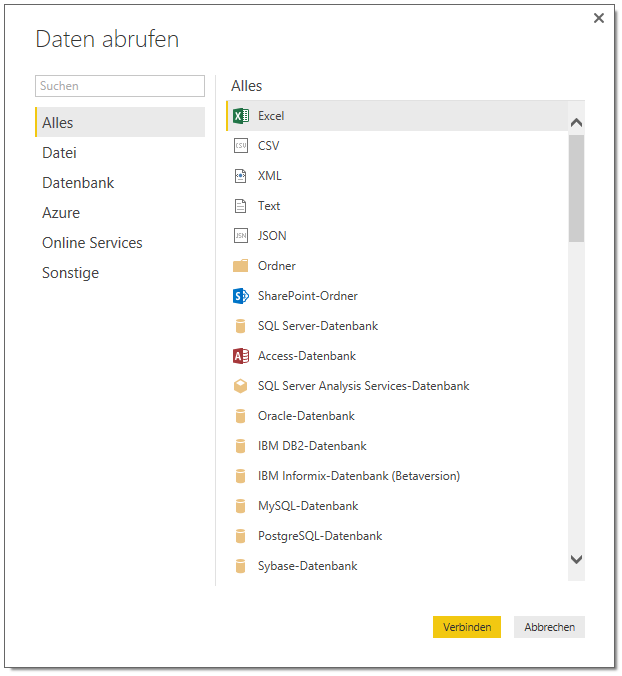This screenshot has width=622, height=676.
Task: Click into the Suchen search field
Action: coord(120,86)
